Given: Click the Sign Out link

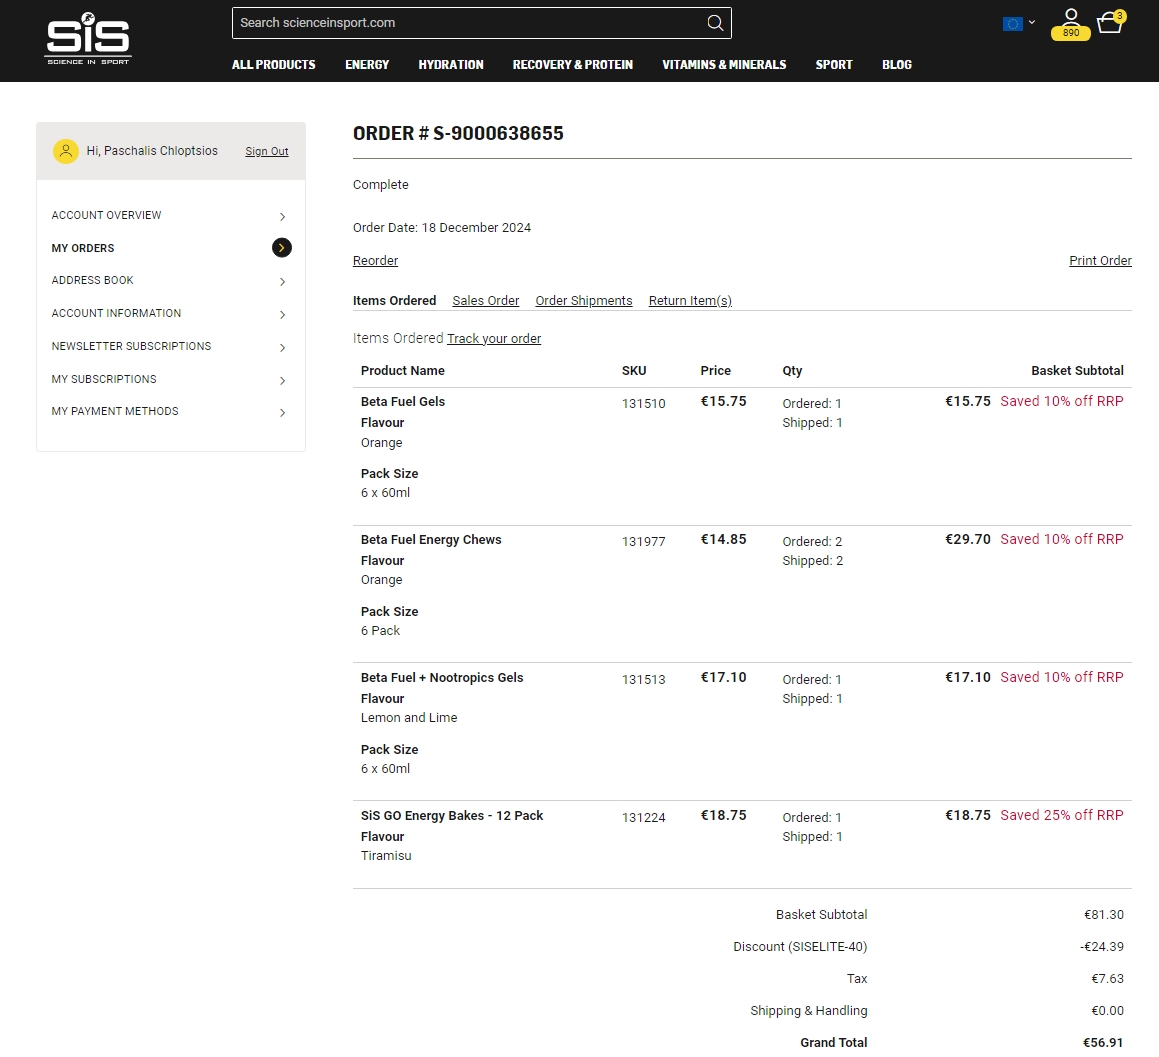Looking at the screenshot, I should point(267,152).
